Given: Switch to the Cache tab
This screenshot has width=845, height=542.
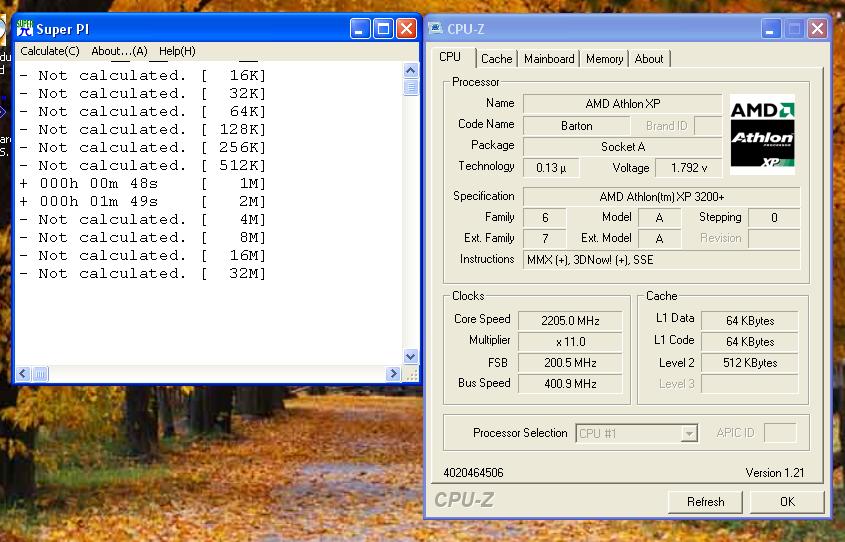Looking at the screenshot, I should point(496,59).
